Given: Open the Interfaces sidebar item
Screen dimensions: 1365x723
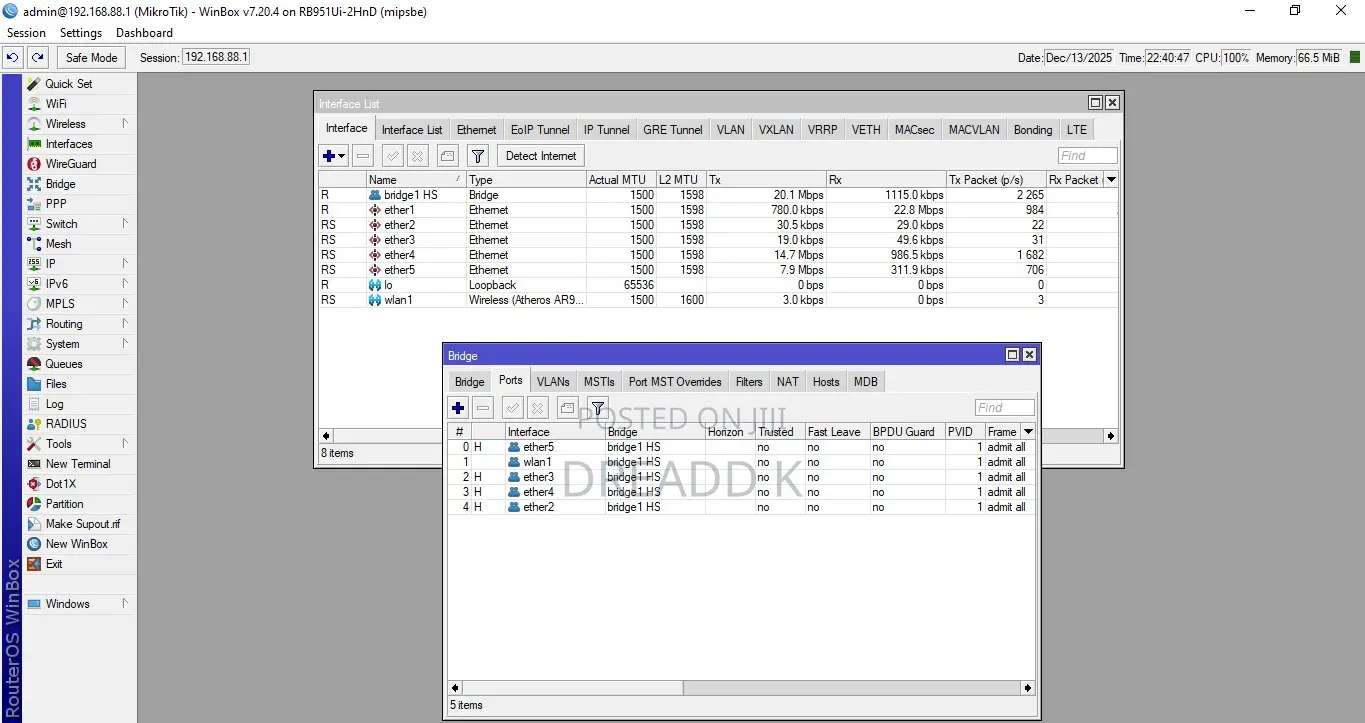Looking at the screenshot, I should (68, 144).
